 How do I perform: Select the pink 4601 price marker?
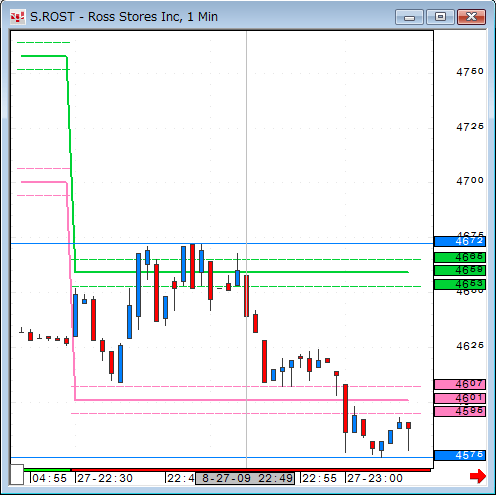460,398
